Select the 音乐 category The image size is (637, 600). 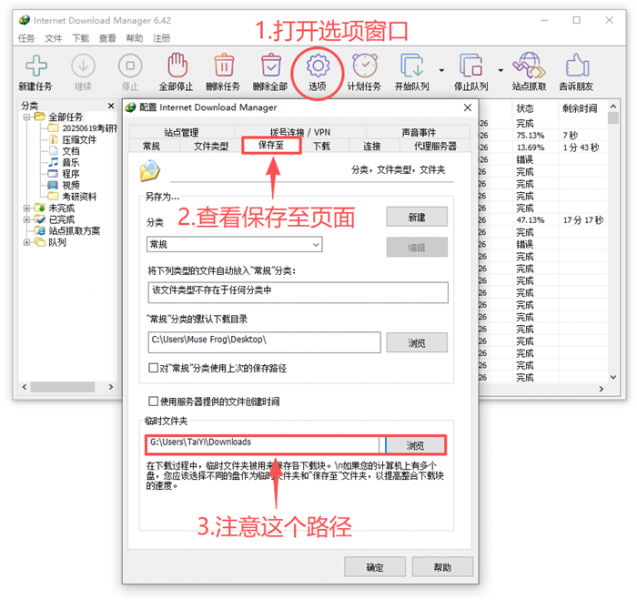tap(71, 162)
